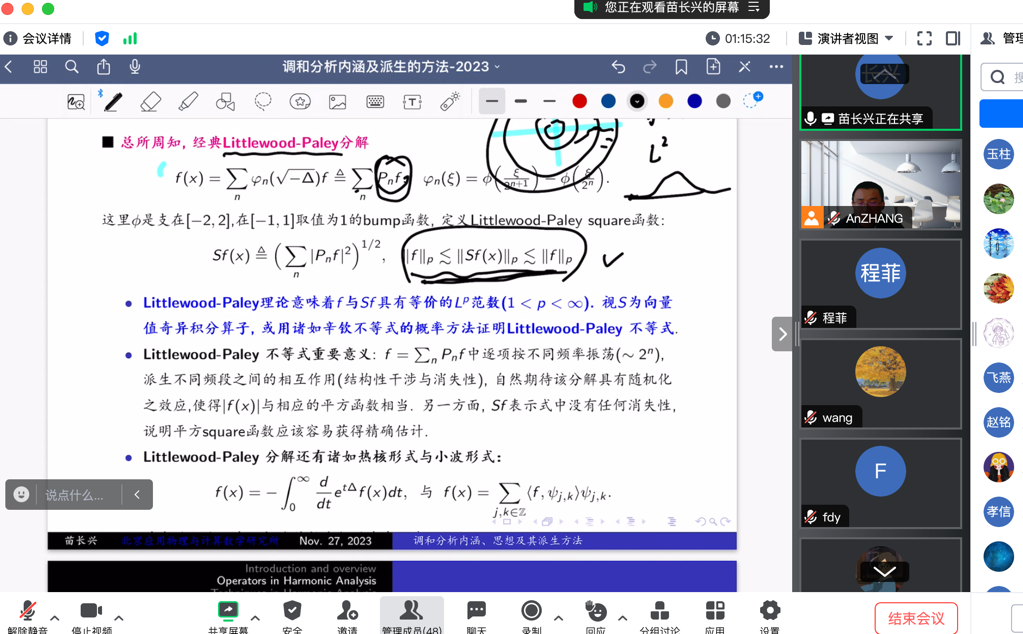This screenshot has width=1023, height=634.
Task: Pick the red pen color swatch
Action: pyautogui.click(x=579, y=101)
